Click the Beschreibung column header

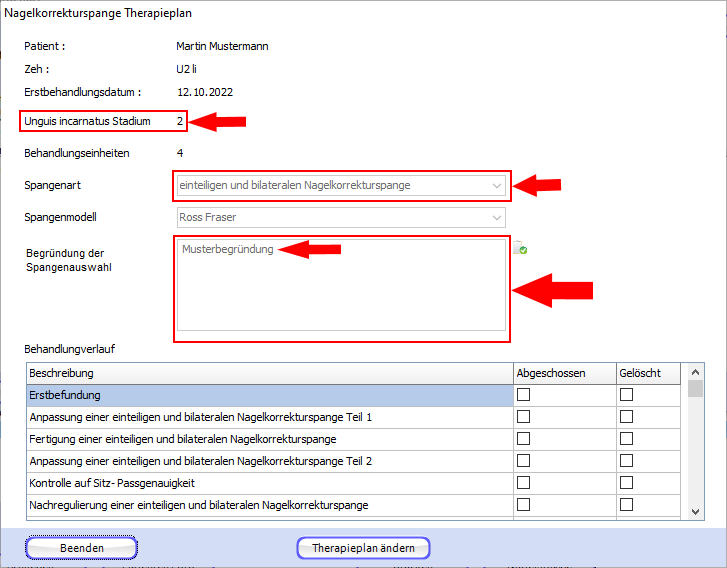point(268,373)
